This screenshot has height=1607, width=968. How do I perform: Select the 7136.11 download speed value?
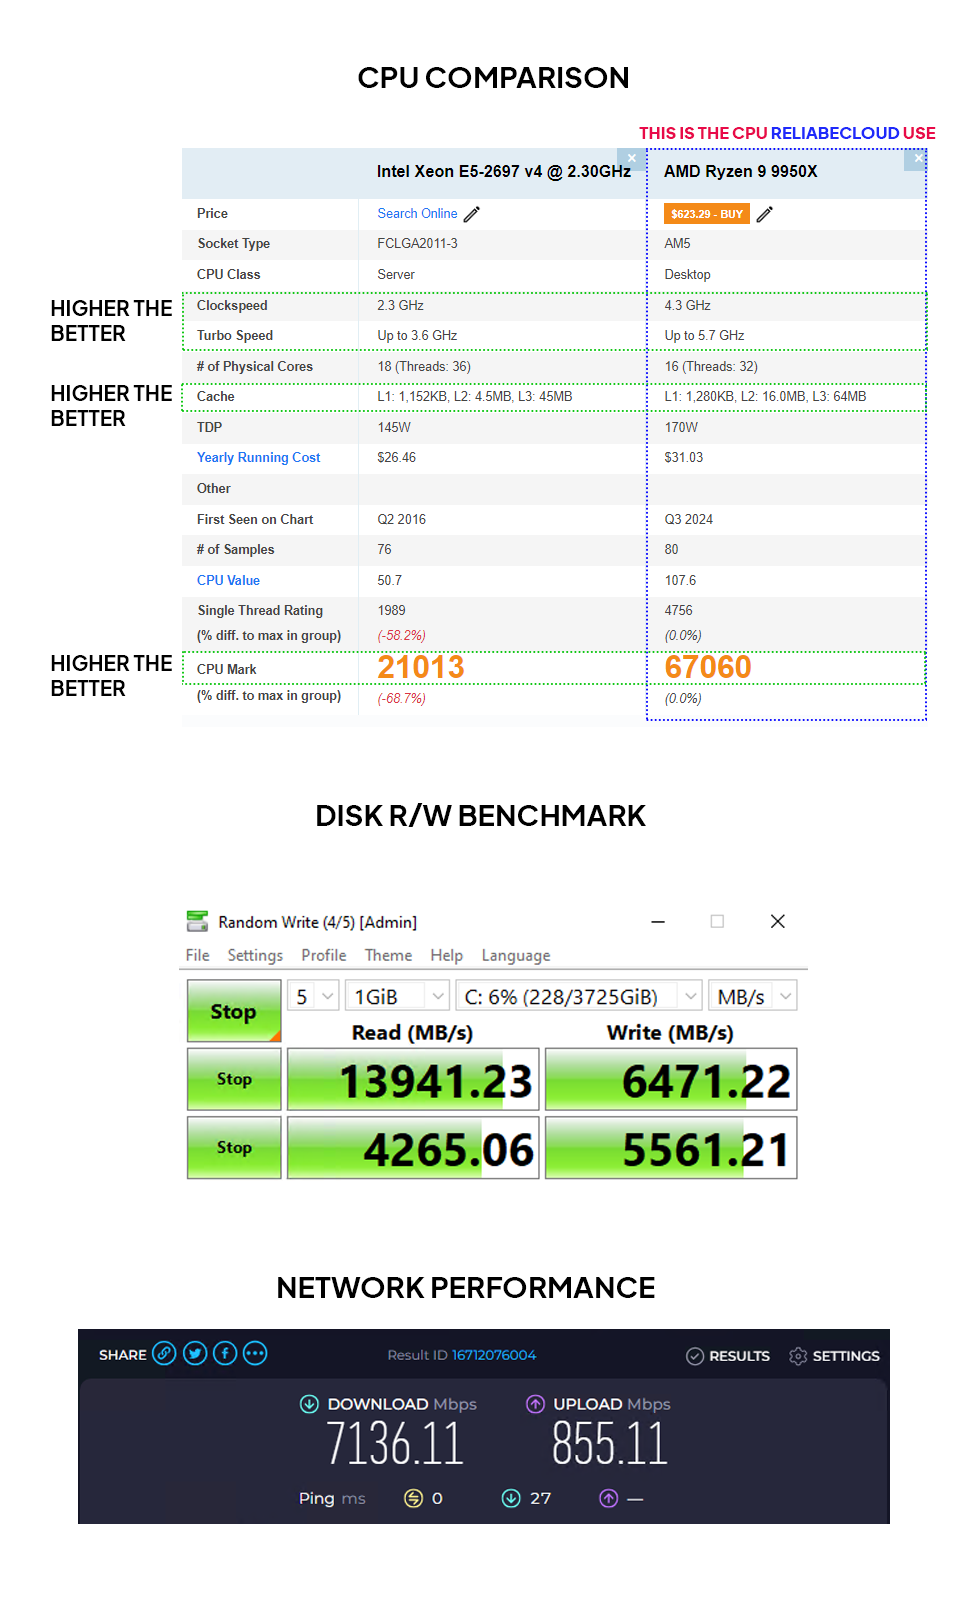[x=395, y=1445]
